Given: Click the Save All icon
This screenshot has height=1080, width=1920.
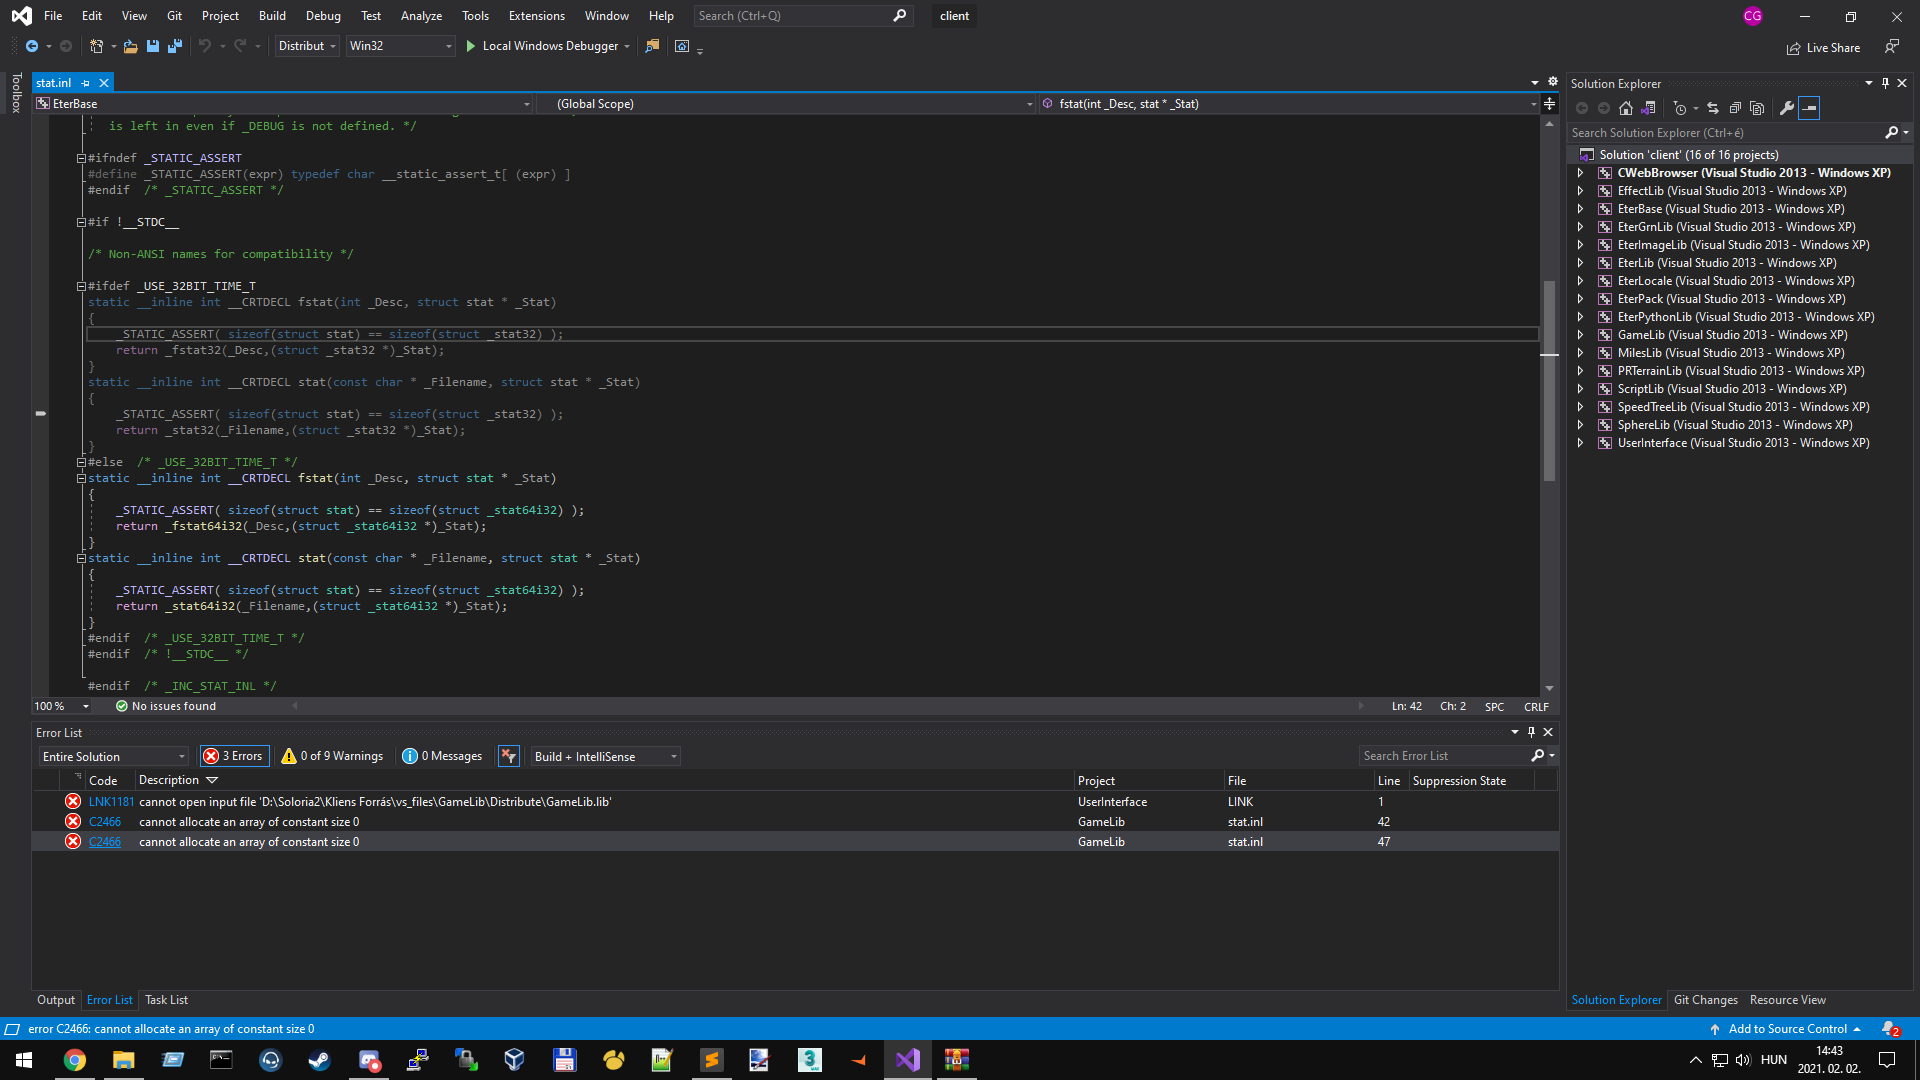Looking at the screenshot, I should tap(175, 46).
